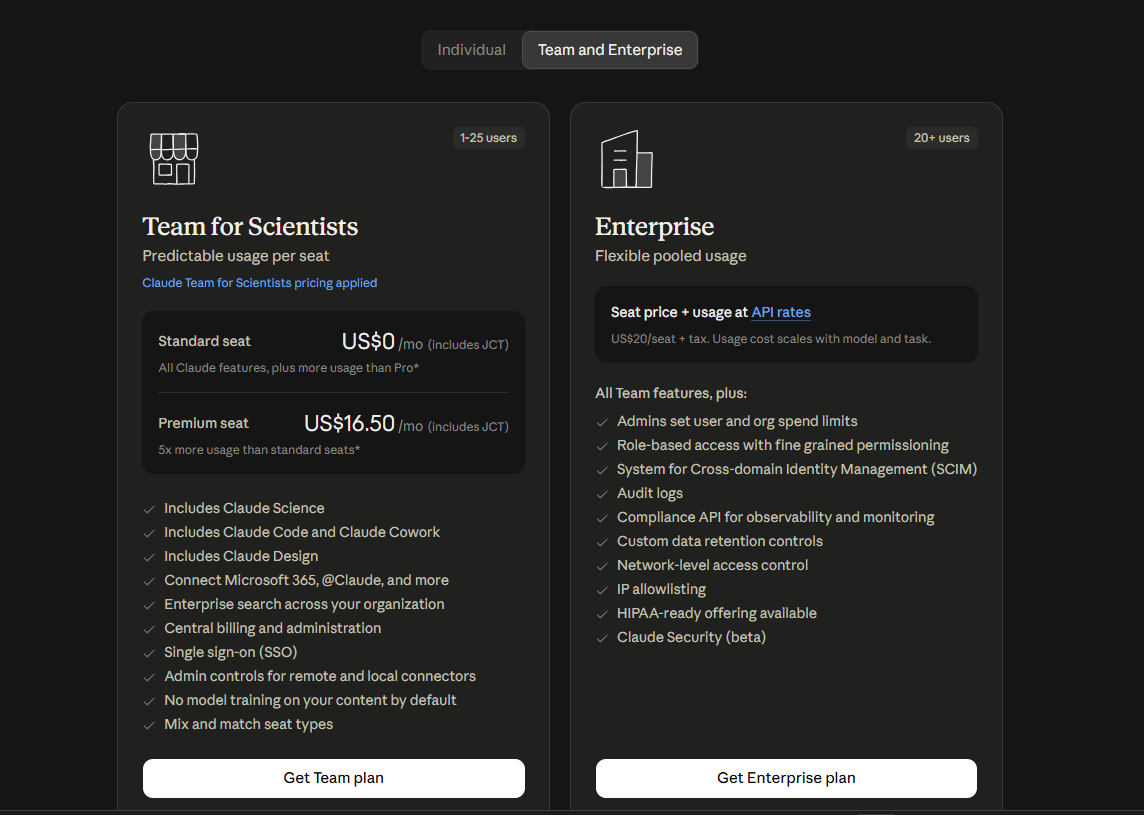Click the Custom data retention controls text
Image resolution: width=1144 pixels, height=815 pixels.
coord(720,541)
